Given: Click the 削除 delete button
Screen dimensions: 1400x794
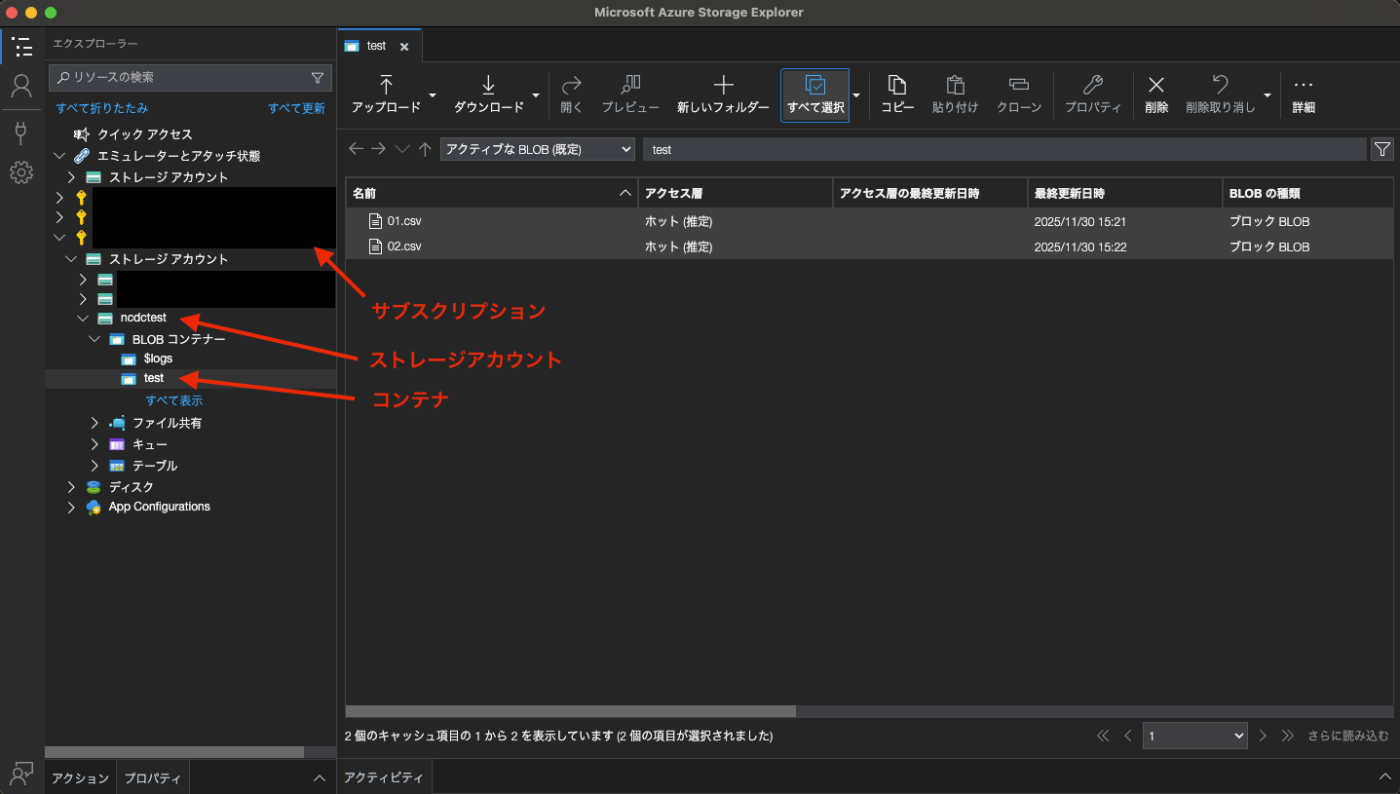Looking at the screenshot, I should tap(1156, 95).
